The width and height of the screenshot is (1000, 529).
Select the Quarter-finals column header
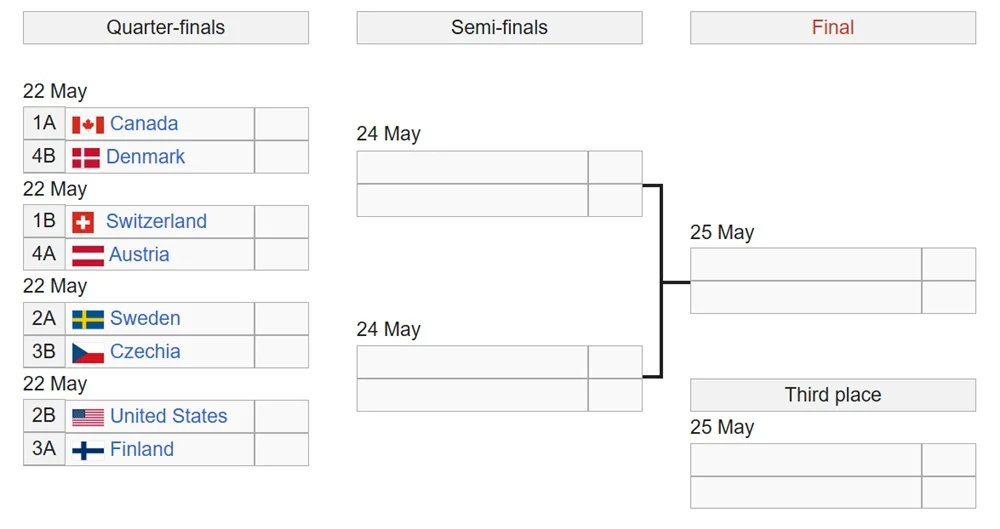(x=166, y=28)
